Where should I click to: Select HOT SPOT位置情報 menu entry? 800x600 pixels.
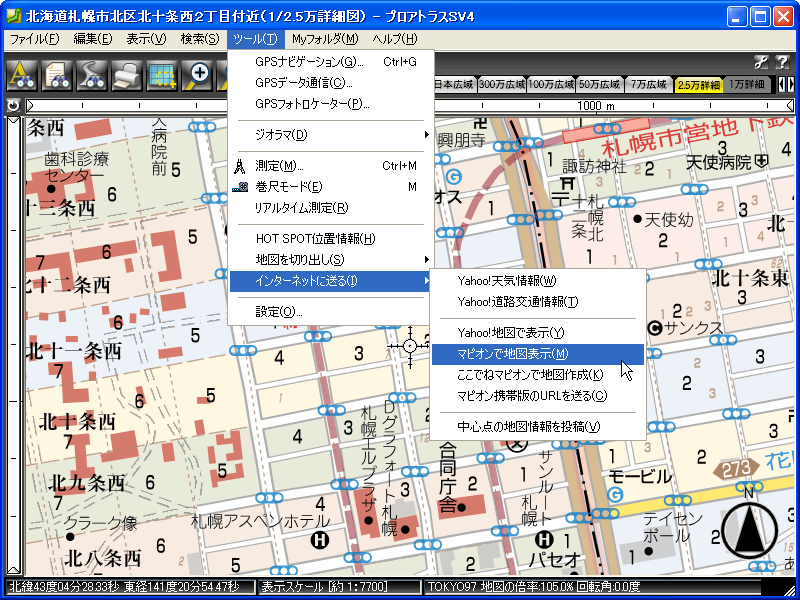tap(329, 239)
